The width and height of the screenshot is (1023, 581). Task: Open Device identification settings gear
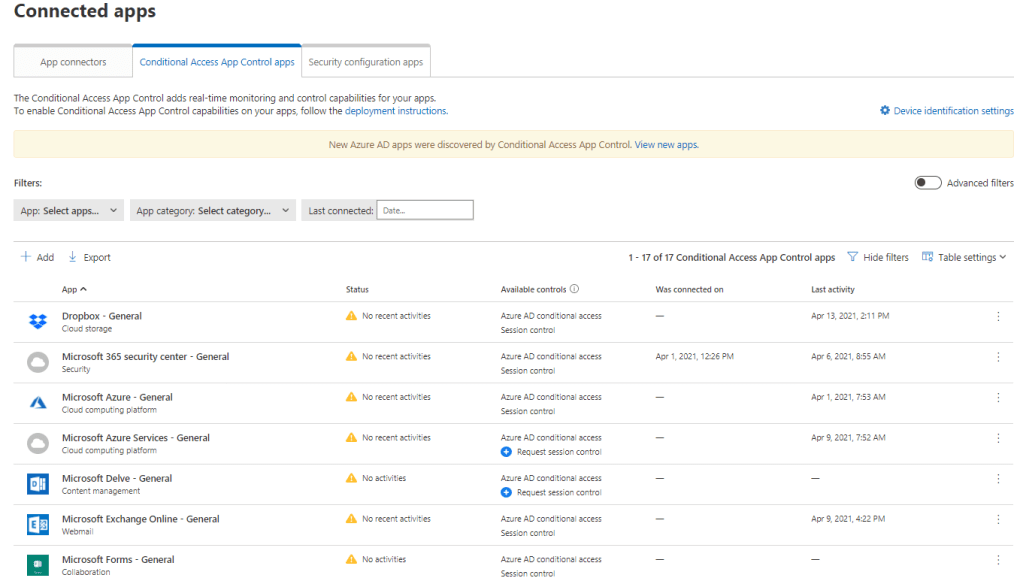[x=885, y=111]
